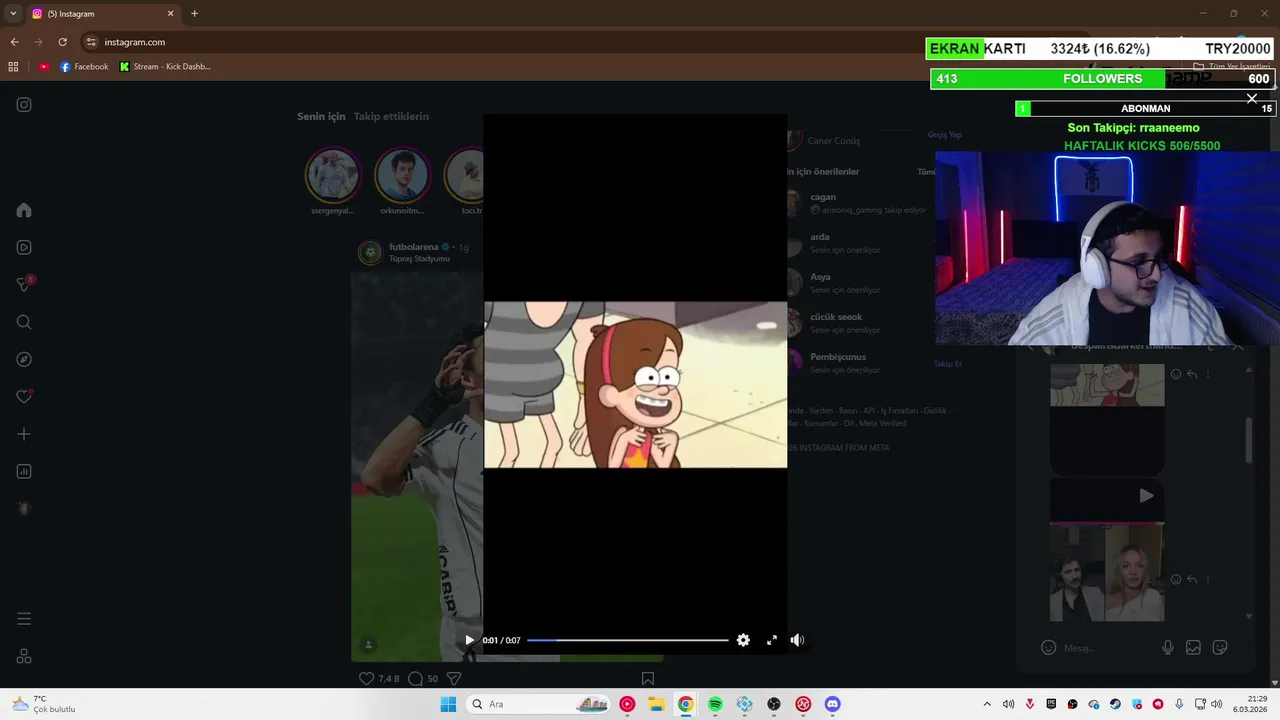Open the Meta apps icon at sidebar bottom

tap(24, 656)
